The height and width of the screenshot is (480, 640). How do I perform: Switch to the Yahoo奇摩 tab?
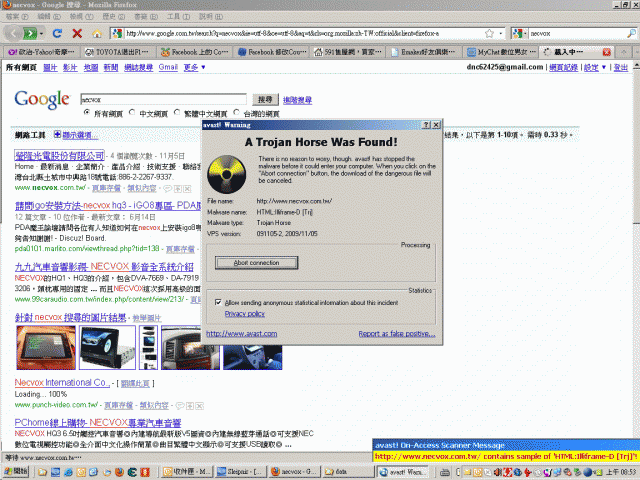point(41,52)
